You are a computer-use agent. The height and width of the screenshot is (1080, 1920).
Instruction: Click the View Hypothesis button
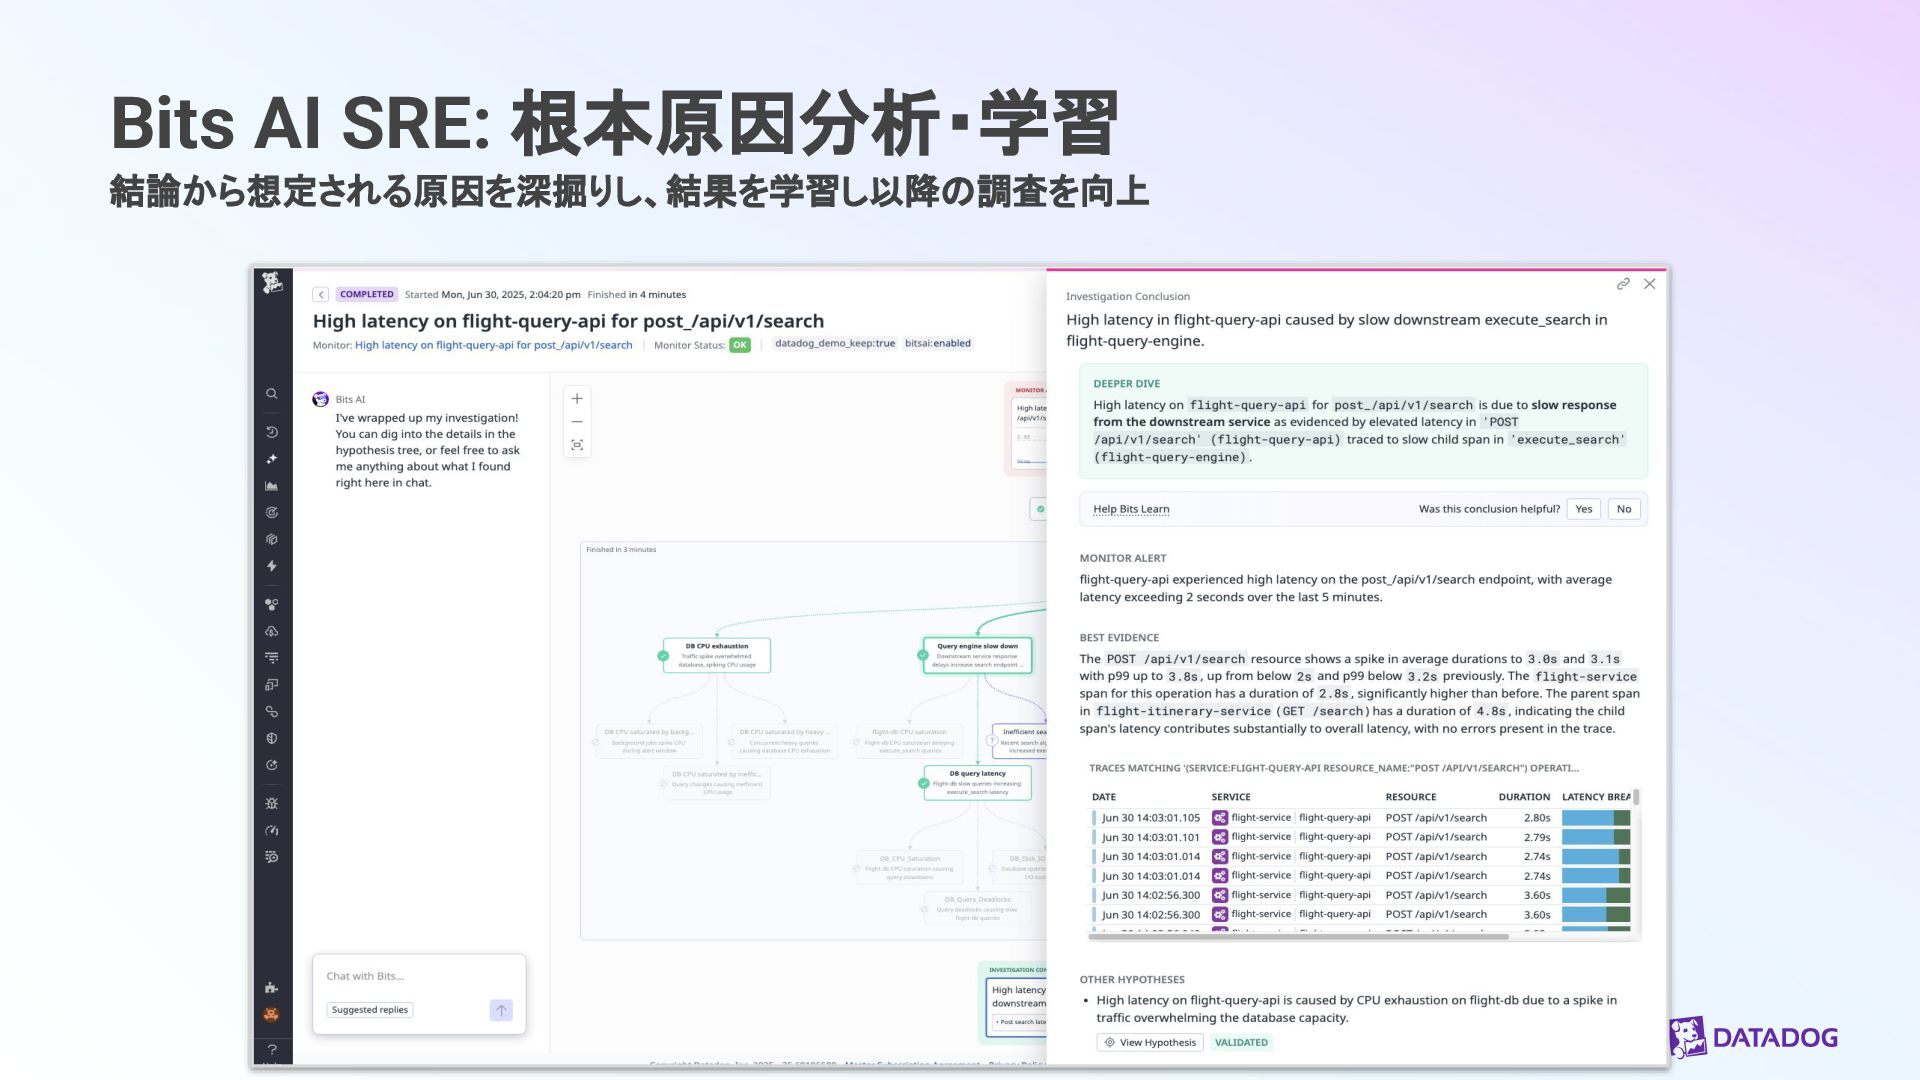pyautogui.click(x=1149, y=1042)
